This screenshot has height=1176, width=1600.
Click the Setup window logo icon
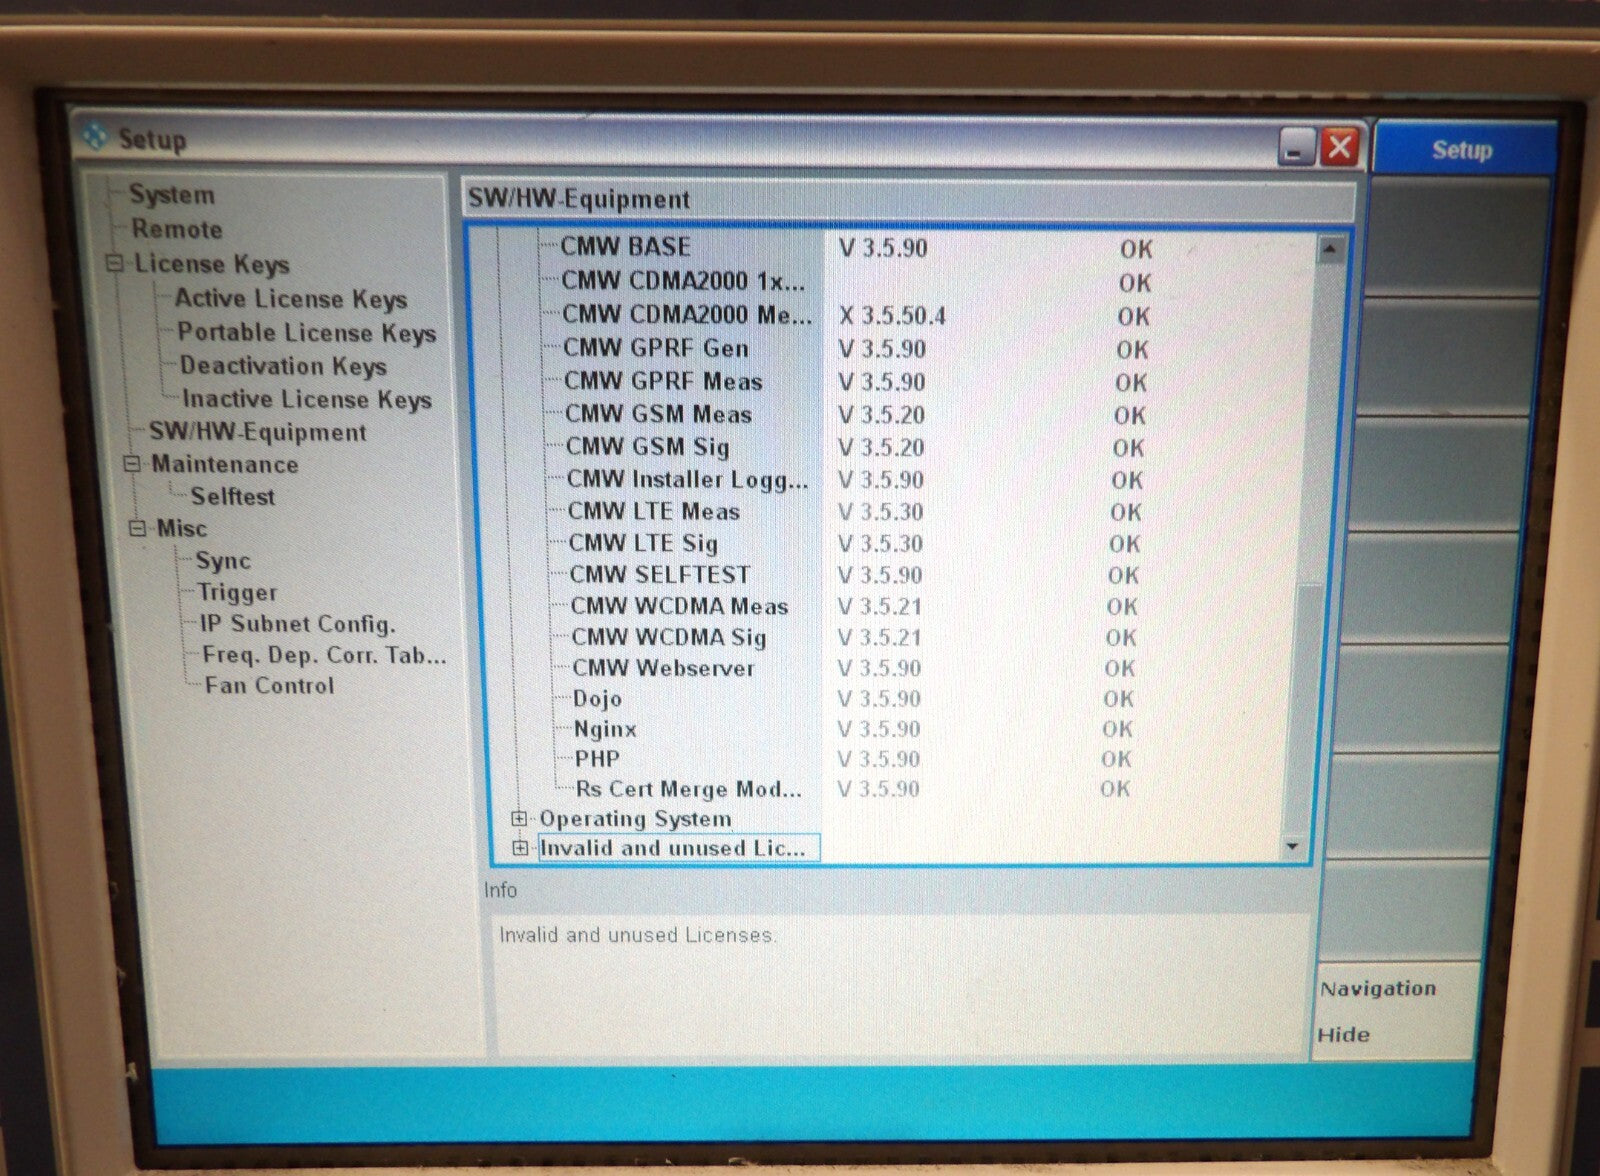[x=95, y=136]
